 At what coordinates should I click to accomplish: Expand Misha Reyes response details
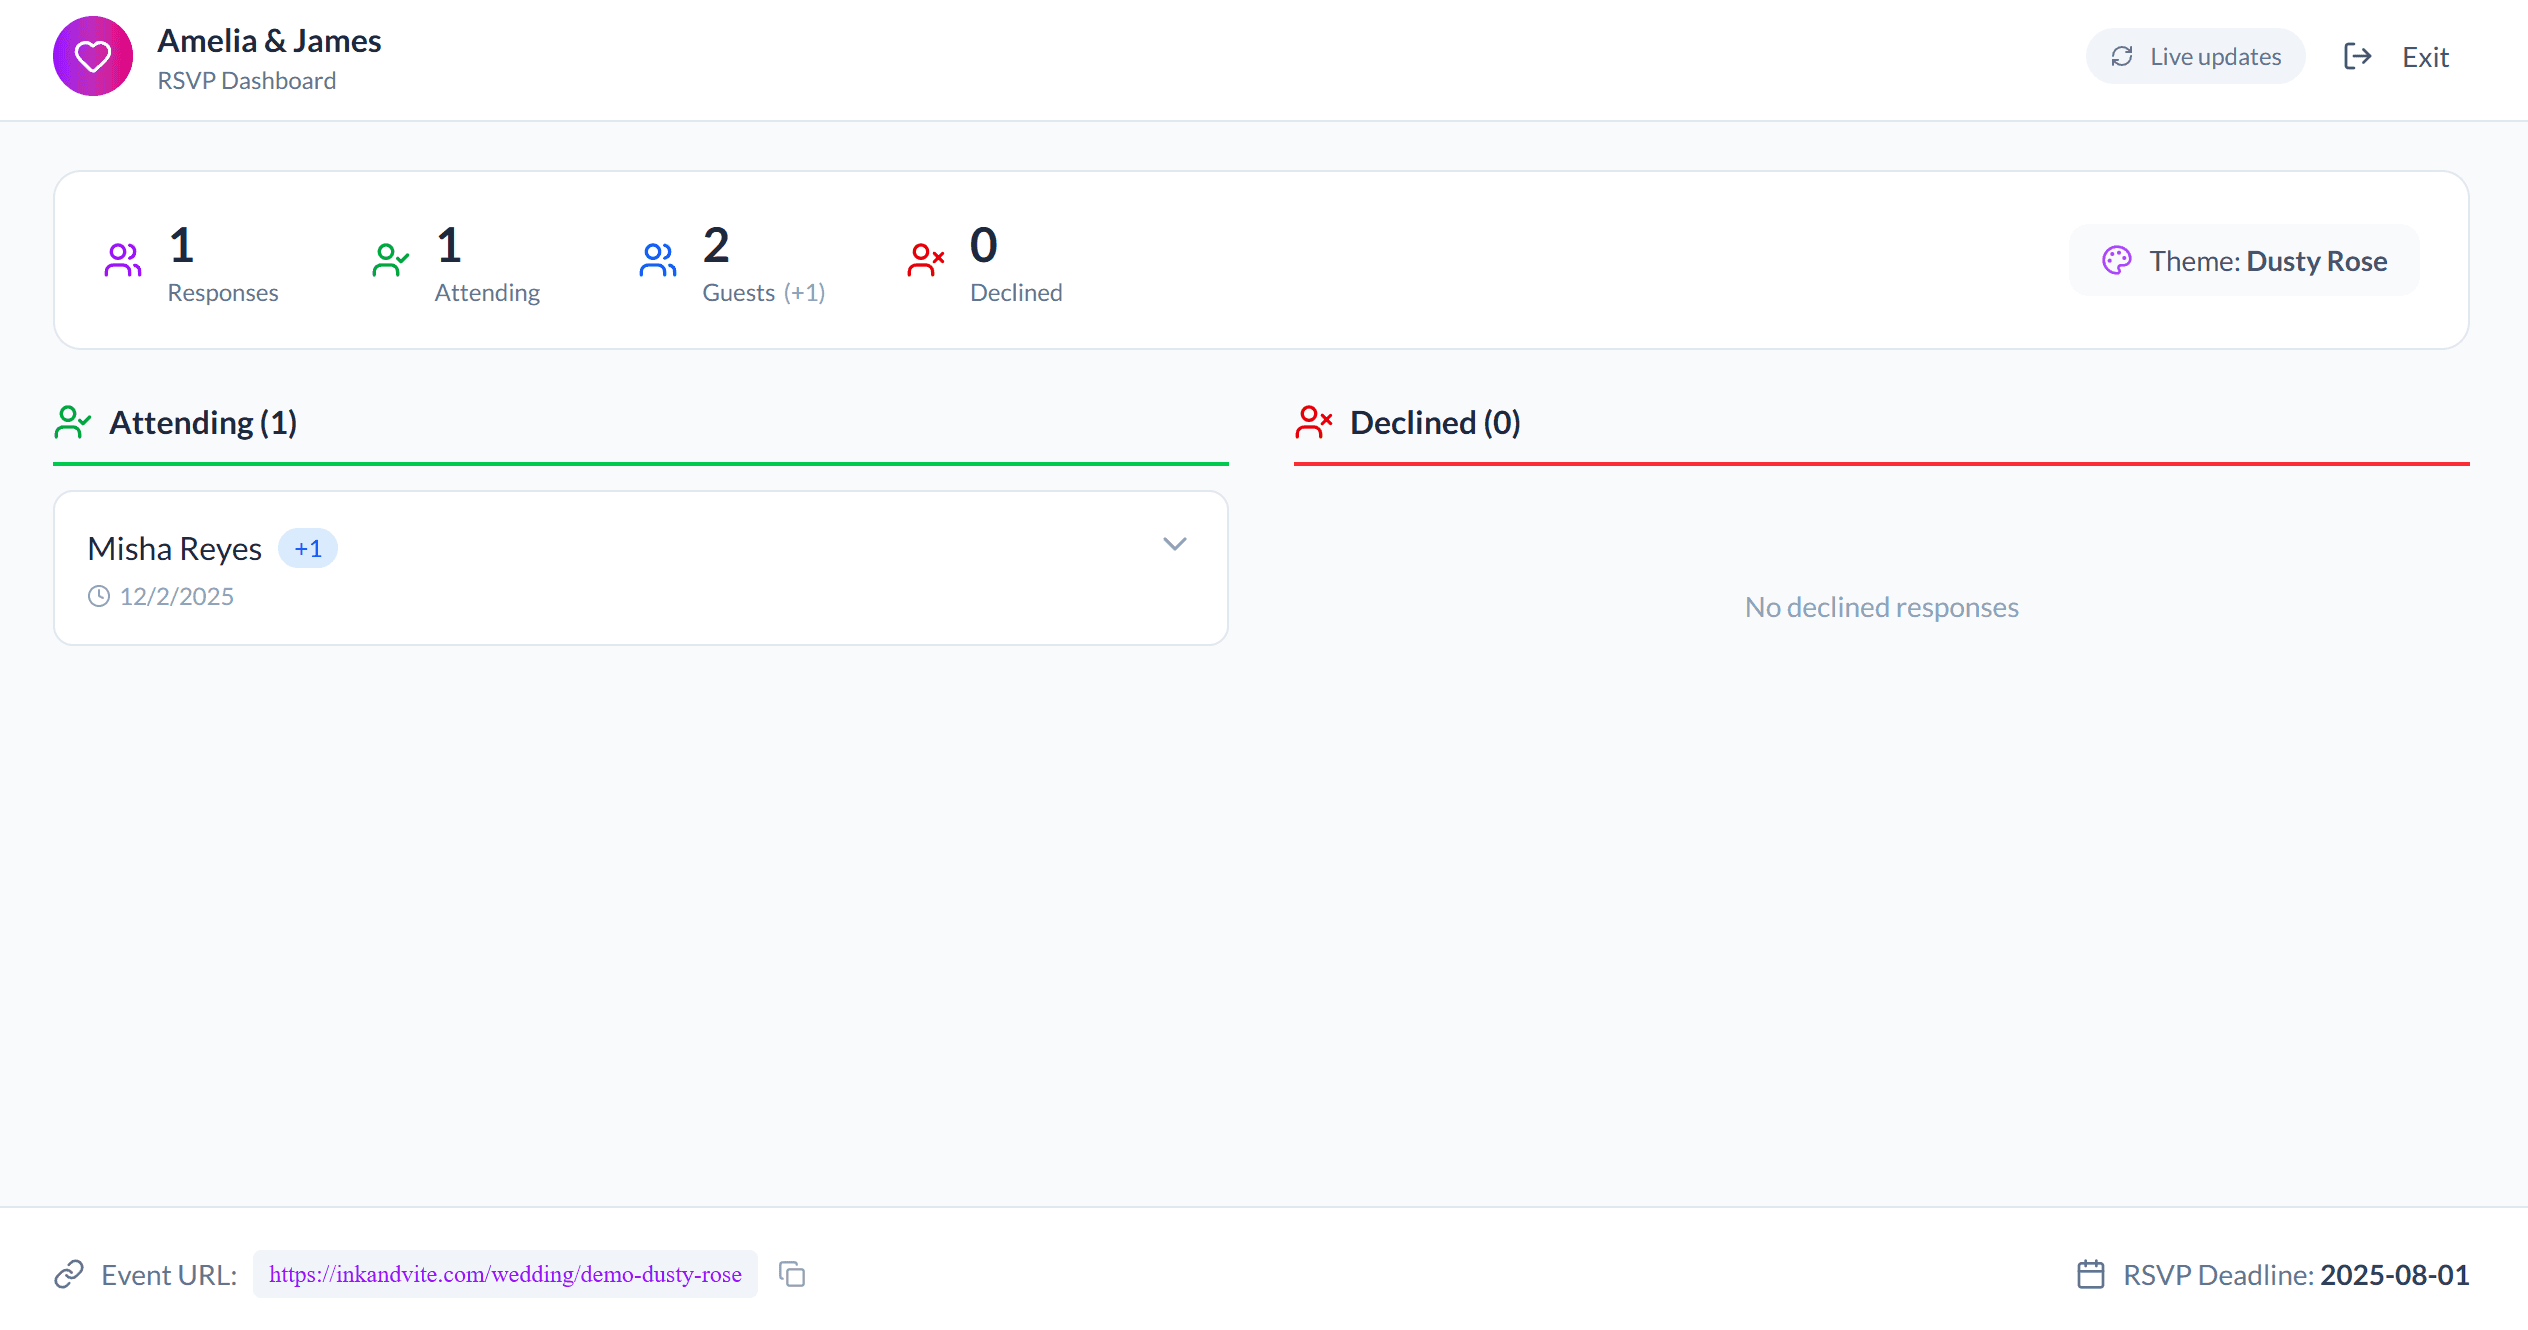1175,544
